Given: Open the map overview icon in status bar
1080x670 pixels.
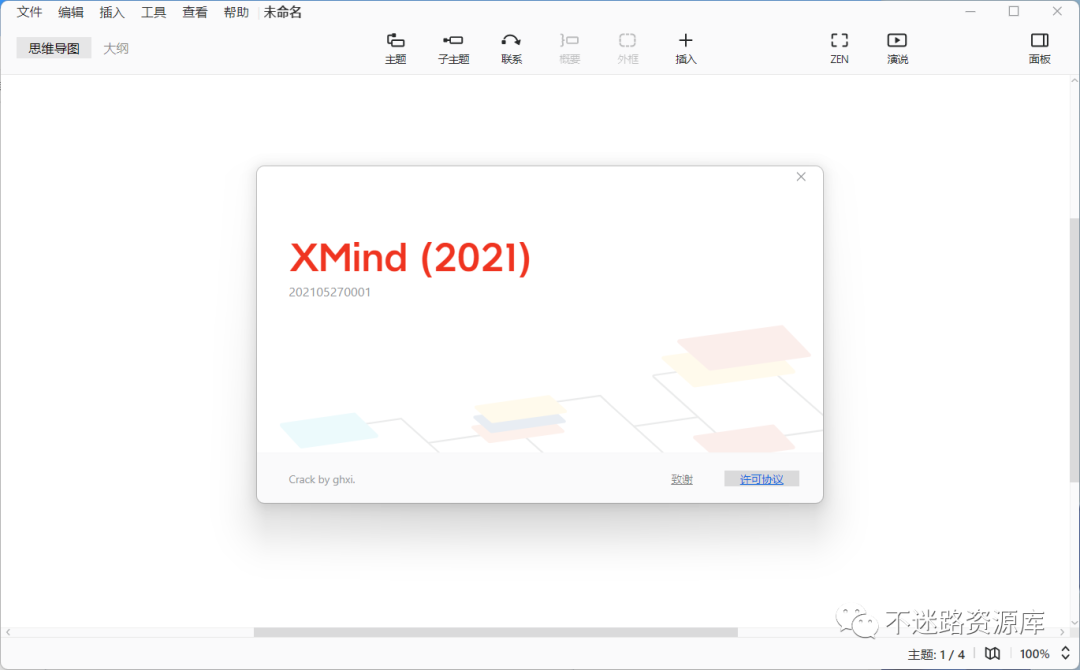Looking at the screenshot, I should click(x=992, y=653).
